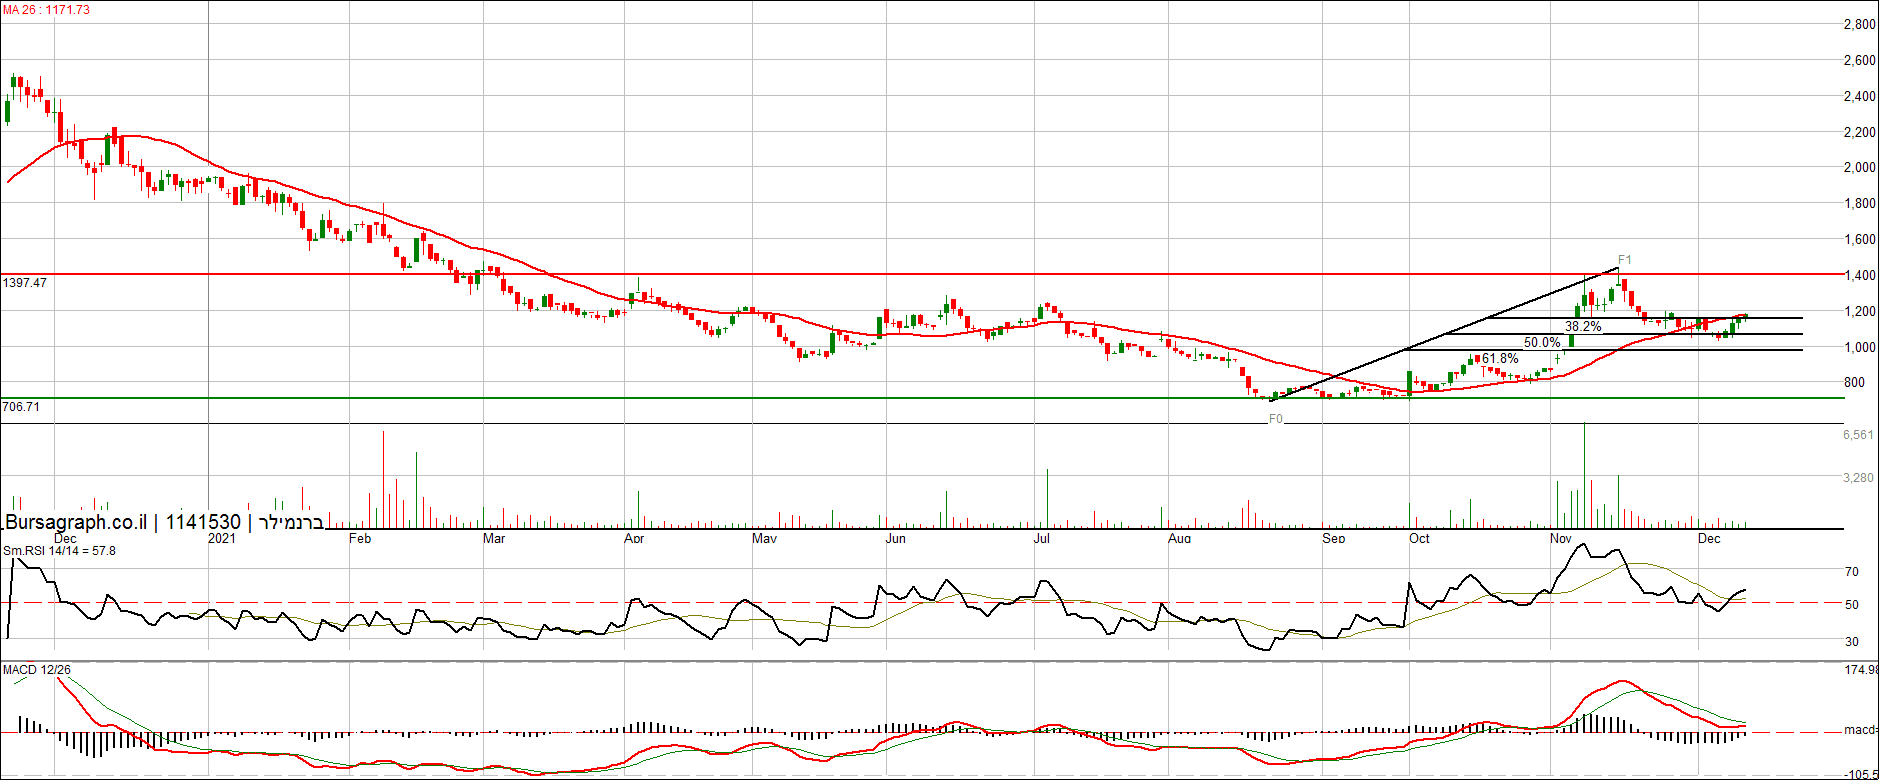Select the Nov month on time axis

1560,539
